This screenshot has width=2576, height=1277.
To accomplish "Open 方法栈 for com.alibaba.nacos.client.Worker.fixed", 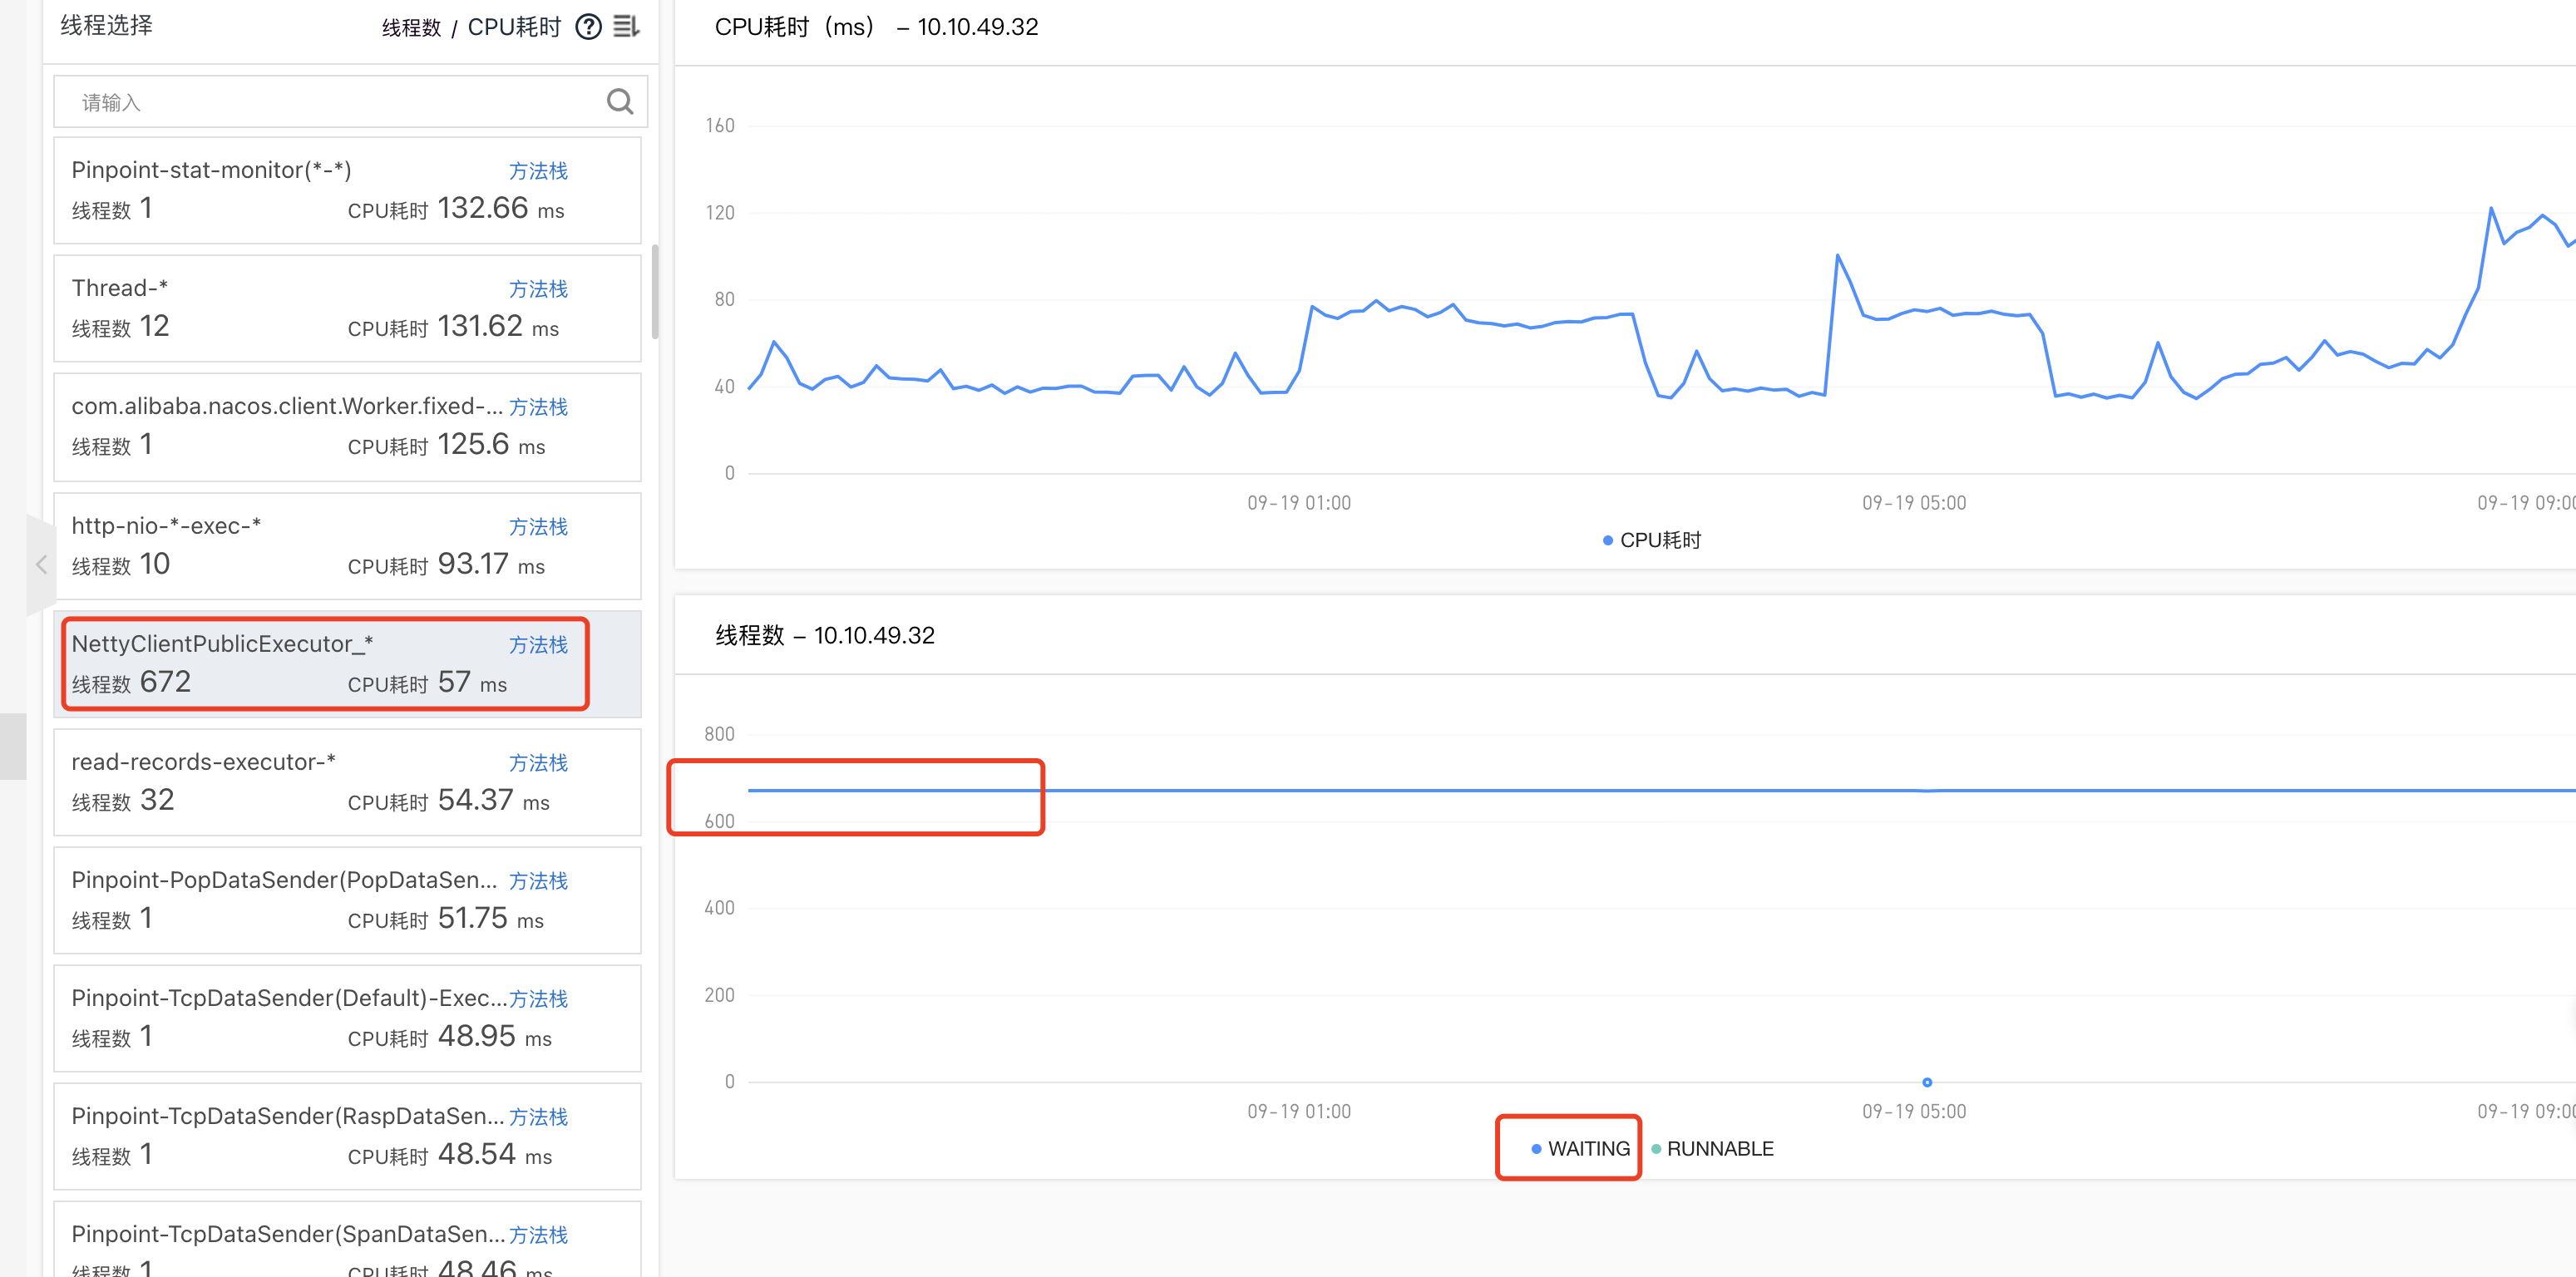I will (538, 407).
